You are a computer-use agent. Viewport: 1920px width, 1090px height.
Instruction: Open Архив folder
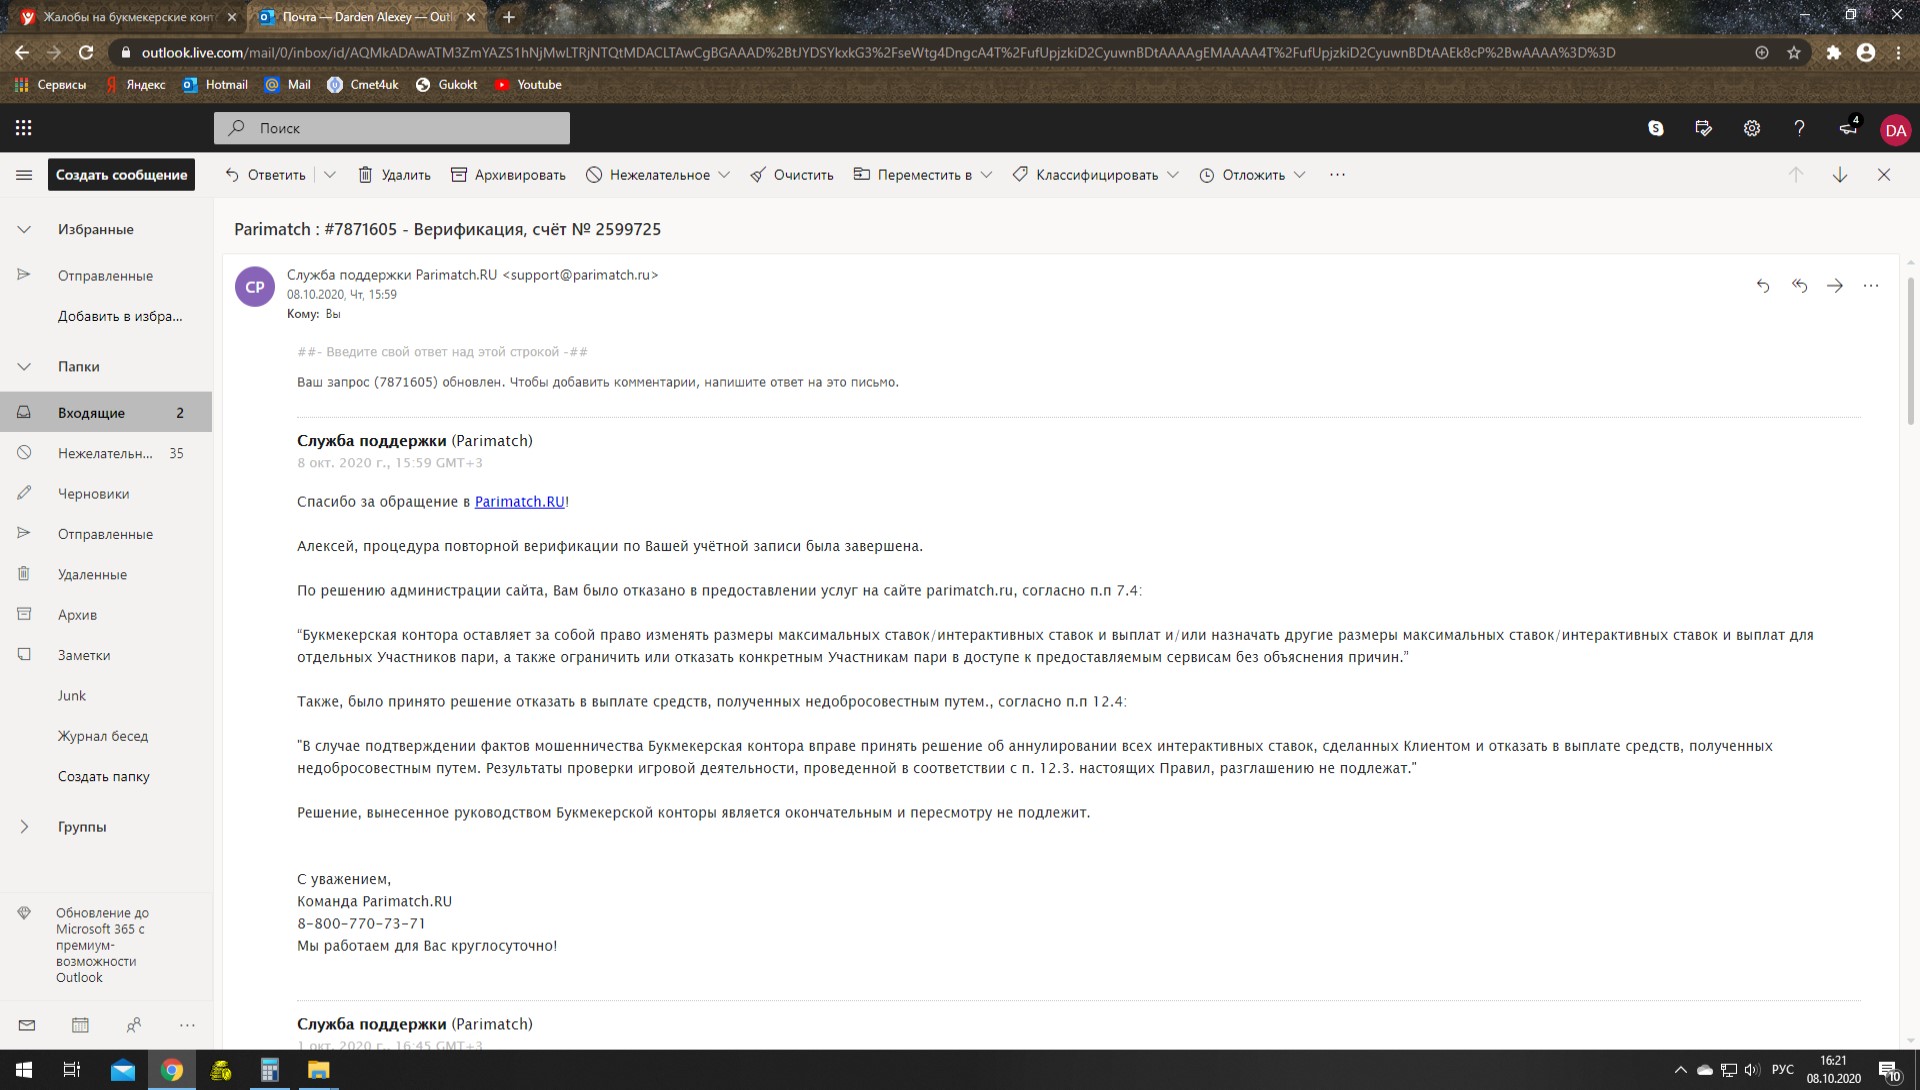coord(106,614)
